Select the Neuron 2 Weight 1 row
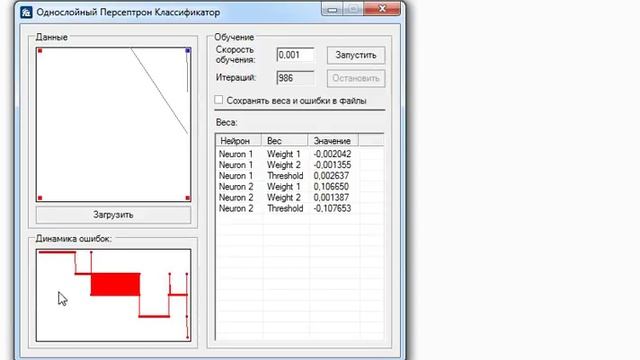 pos(300,187)
